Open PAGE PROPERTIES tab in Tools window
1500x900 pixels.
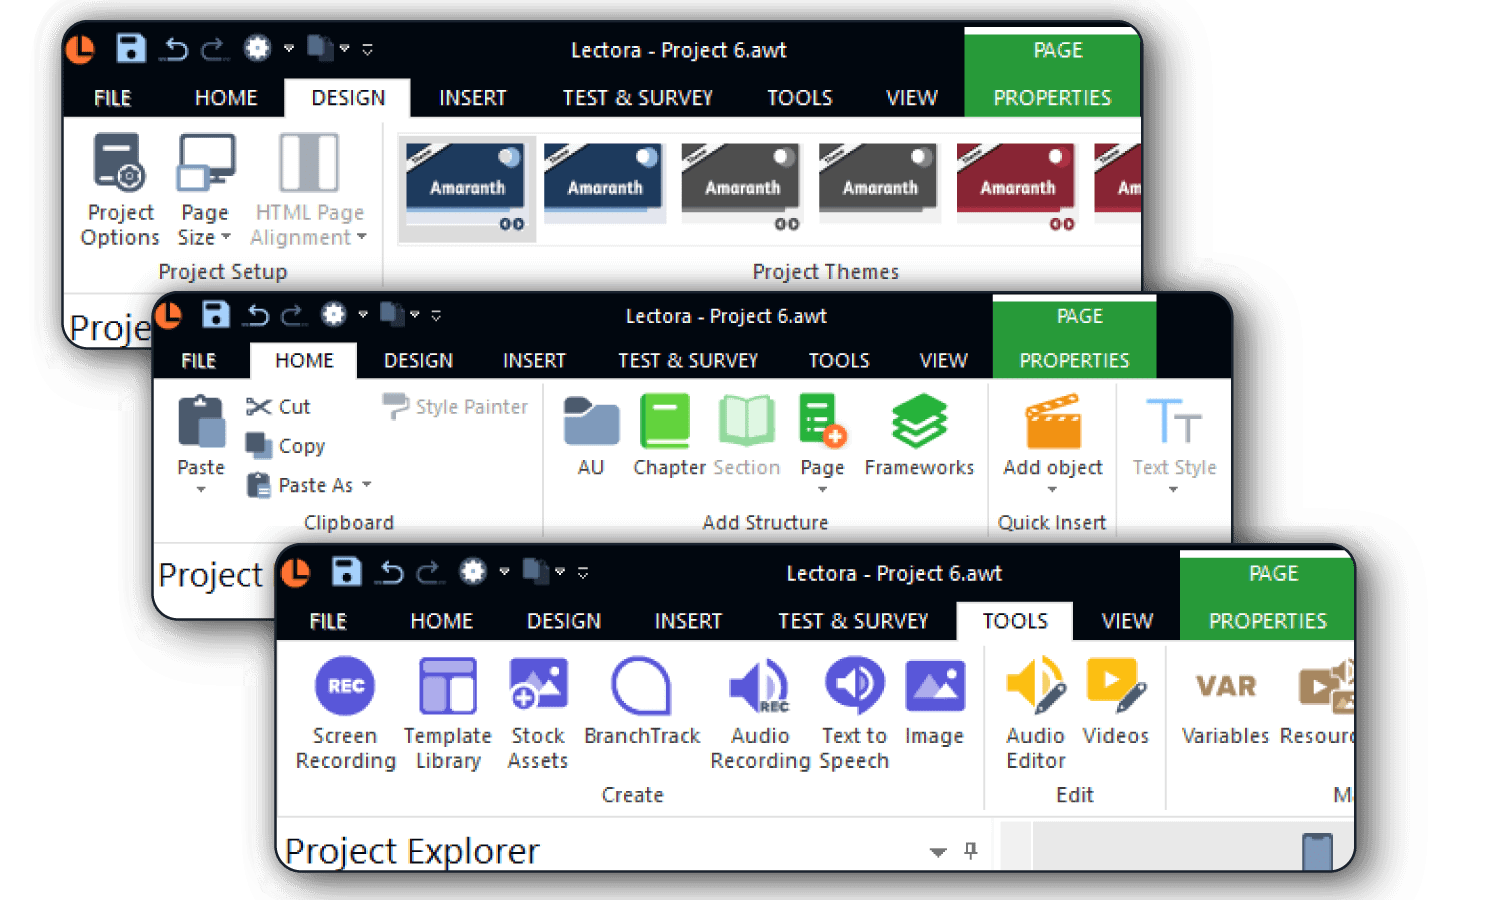tap(1267, 597)
